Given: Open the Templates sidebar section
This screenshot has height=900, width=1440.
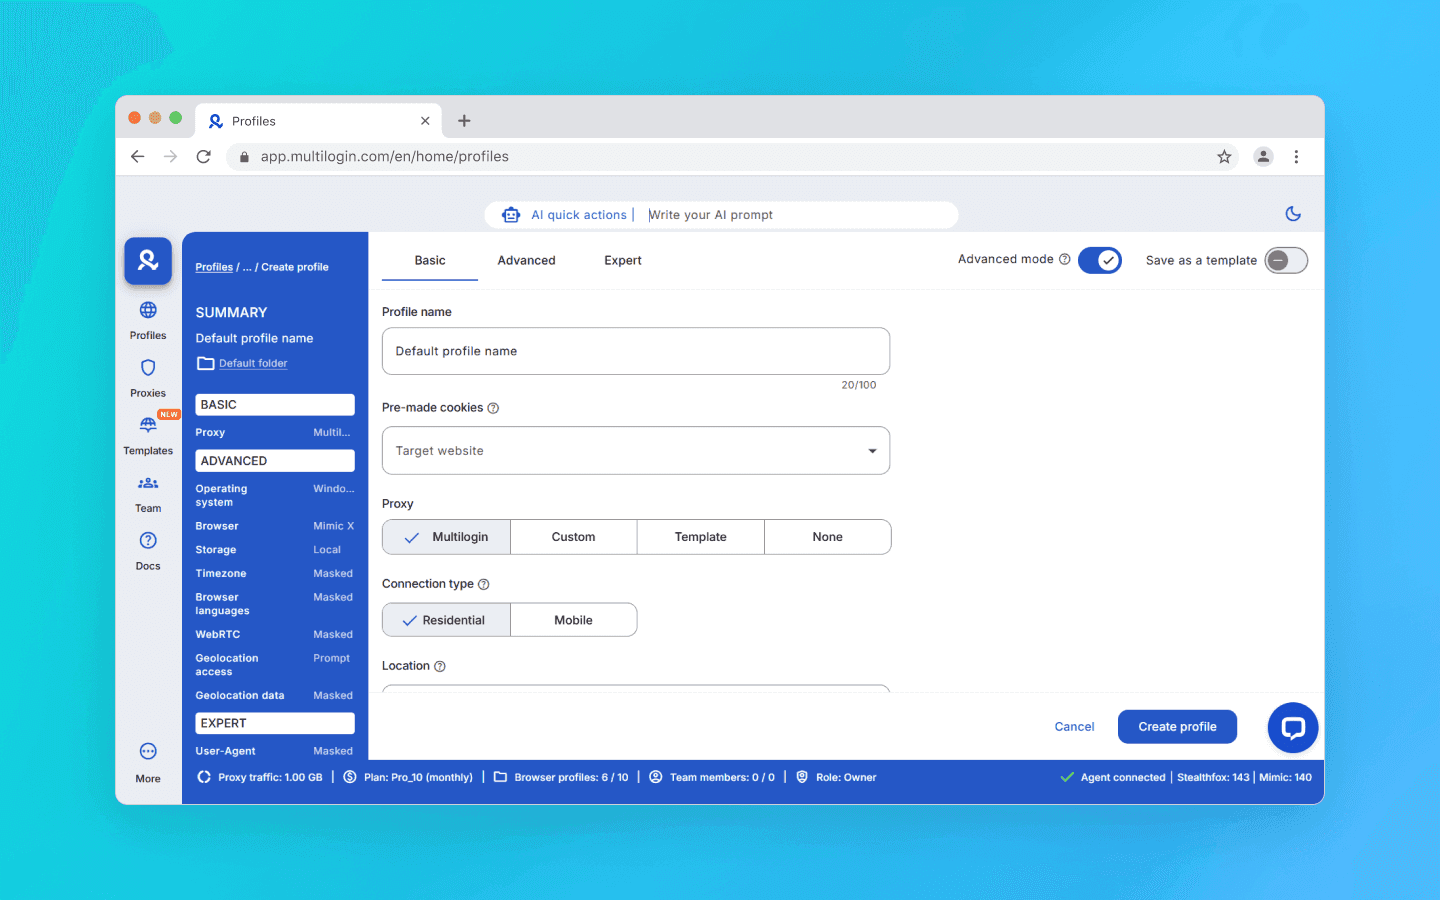Looking at the screenshot, I should click(148, 437).
